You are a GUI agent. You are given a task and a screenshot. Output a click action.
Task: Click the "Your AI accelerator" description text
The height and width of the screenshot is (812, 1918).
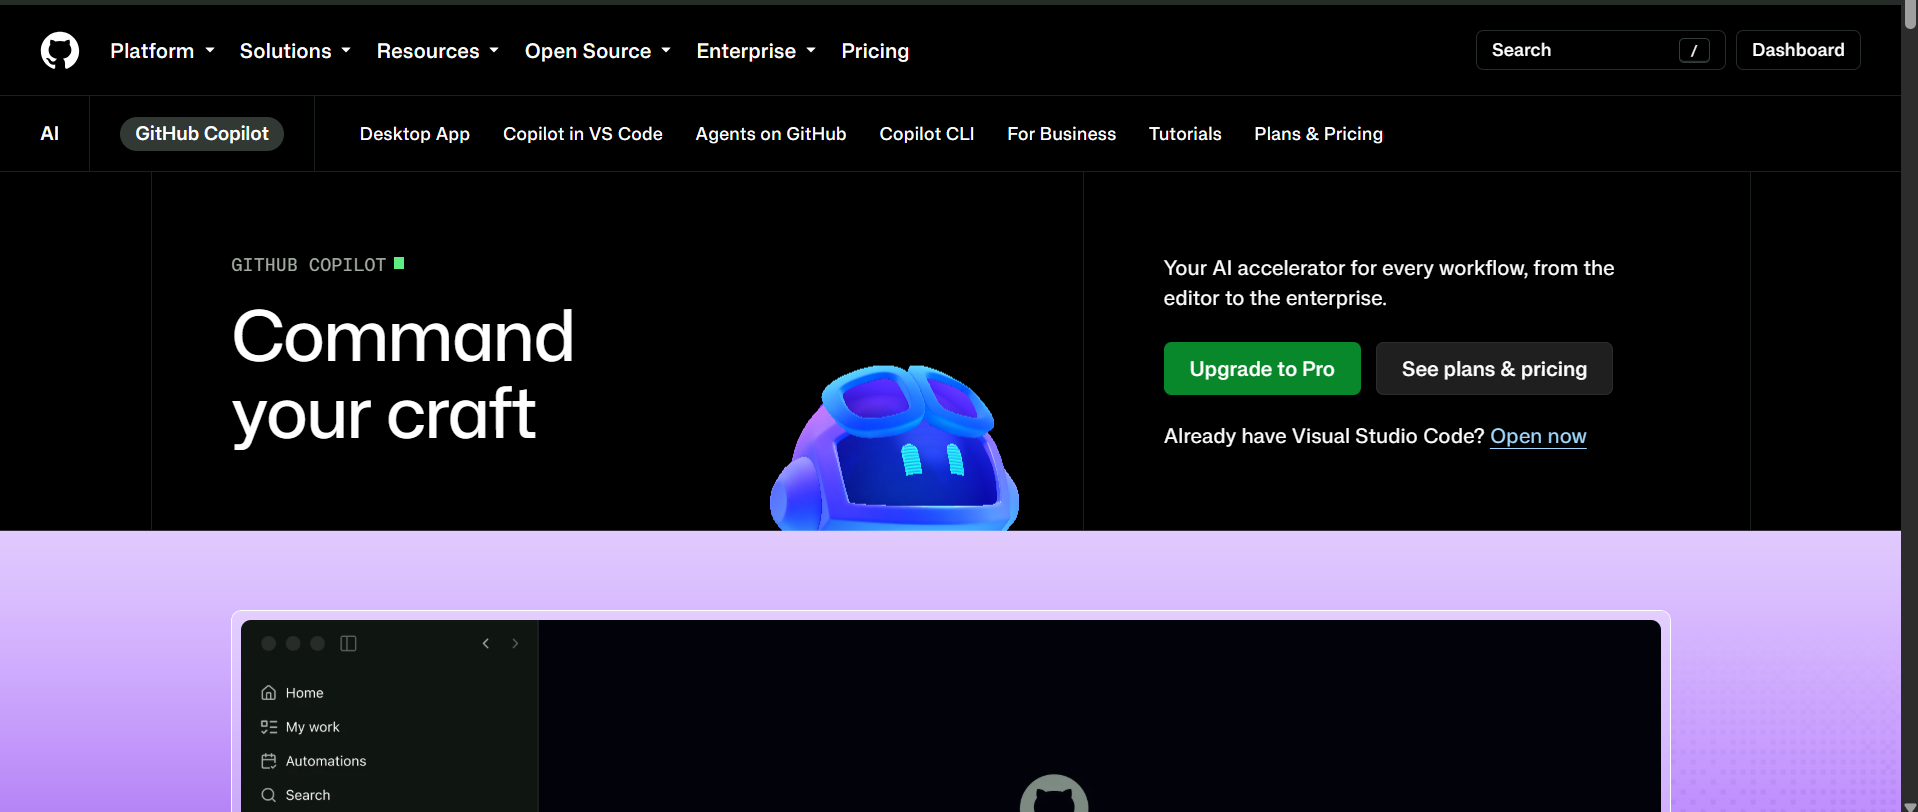pos(1389,283)
